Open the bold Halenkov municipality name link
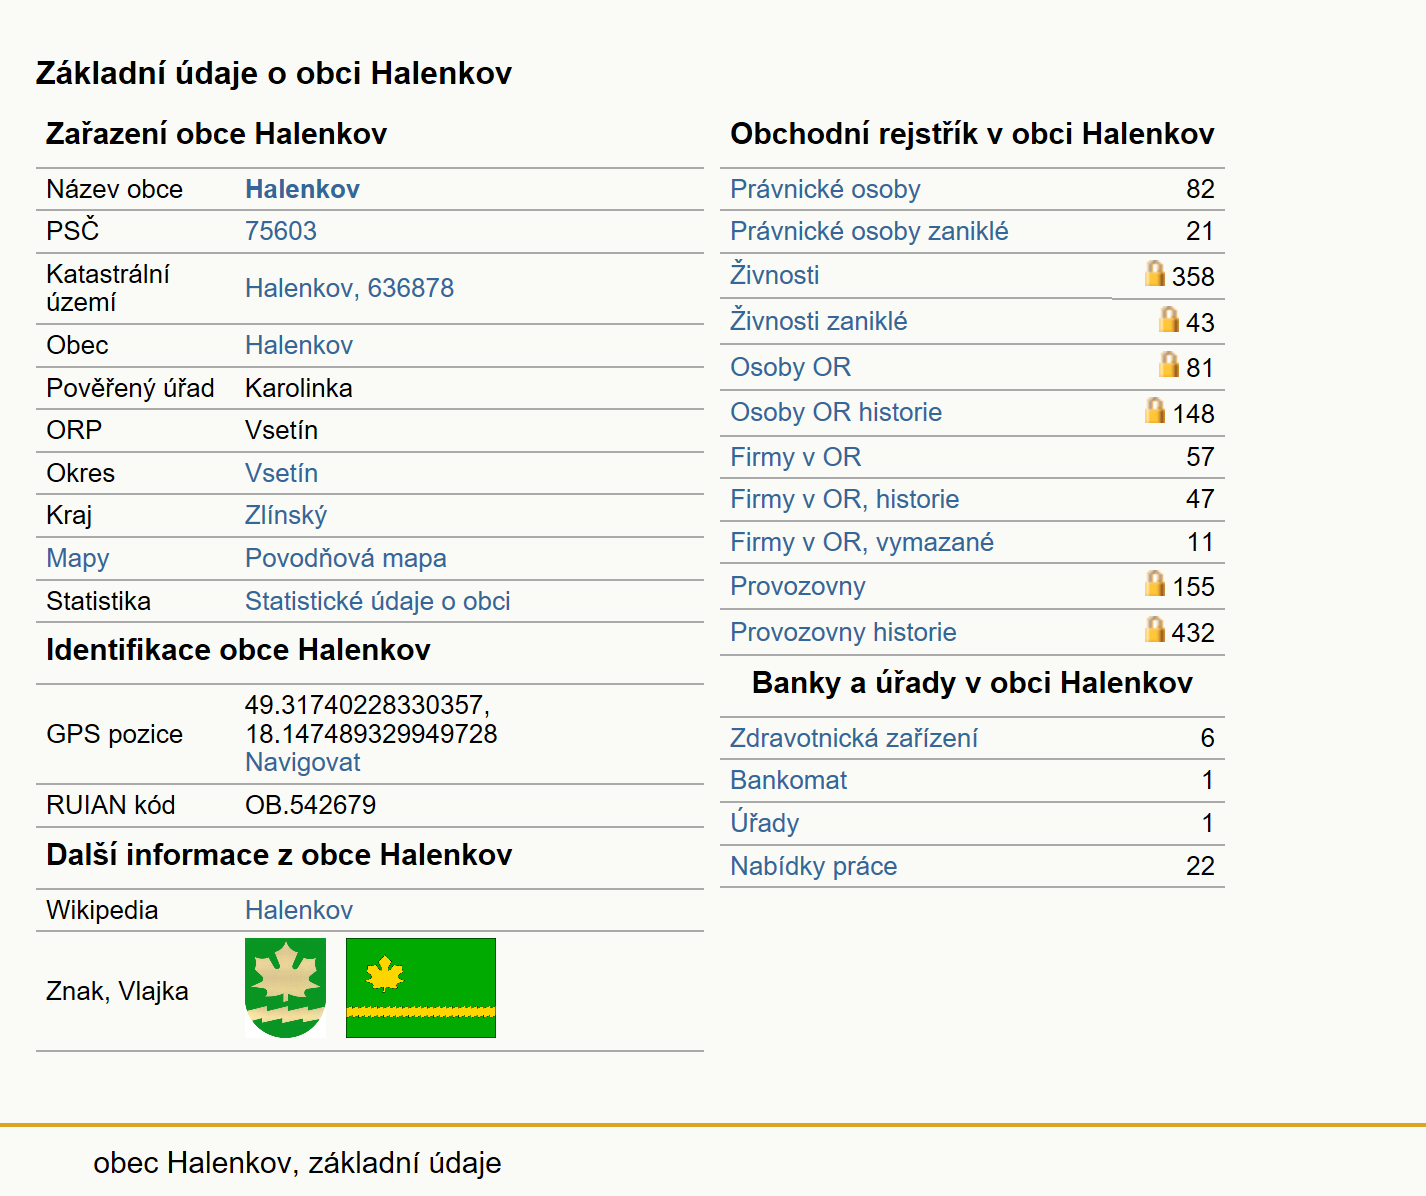 pyautogui.click(x=302, y=189)
